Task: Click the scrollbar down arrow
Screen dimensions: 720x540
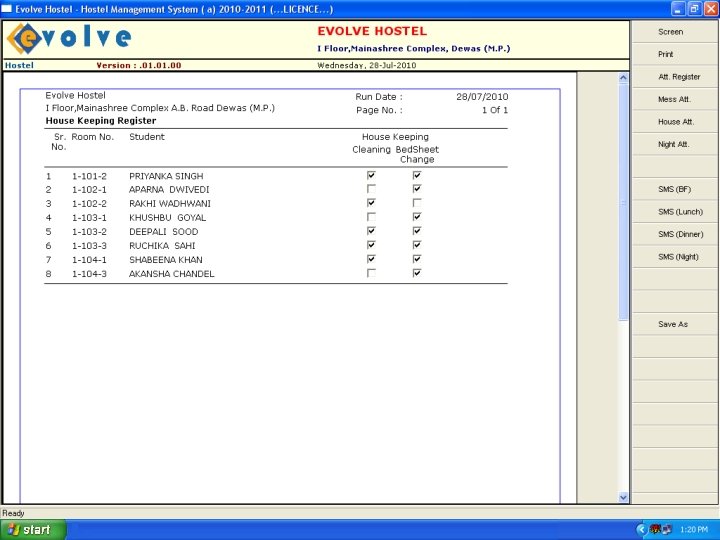Action: click(623, 497)
